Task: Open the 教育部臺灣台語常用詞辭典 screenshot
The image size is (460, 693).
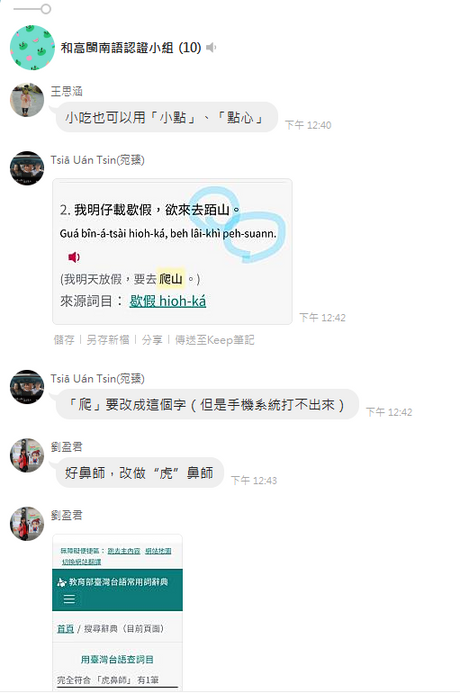Action: coord(117,612)
